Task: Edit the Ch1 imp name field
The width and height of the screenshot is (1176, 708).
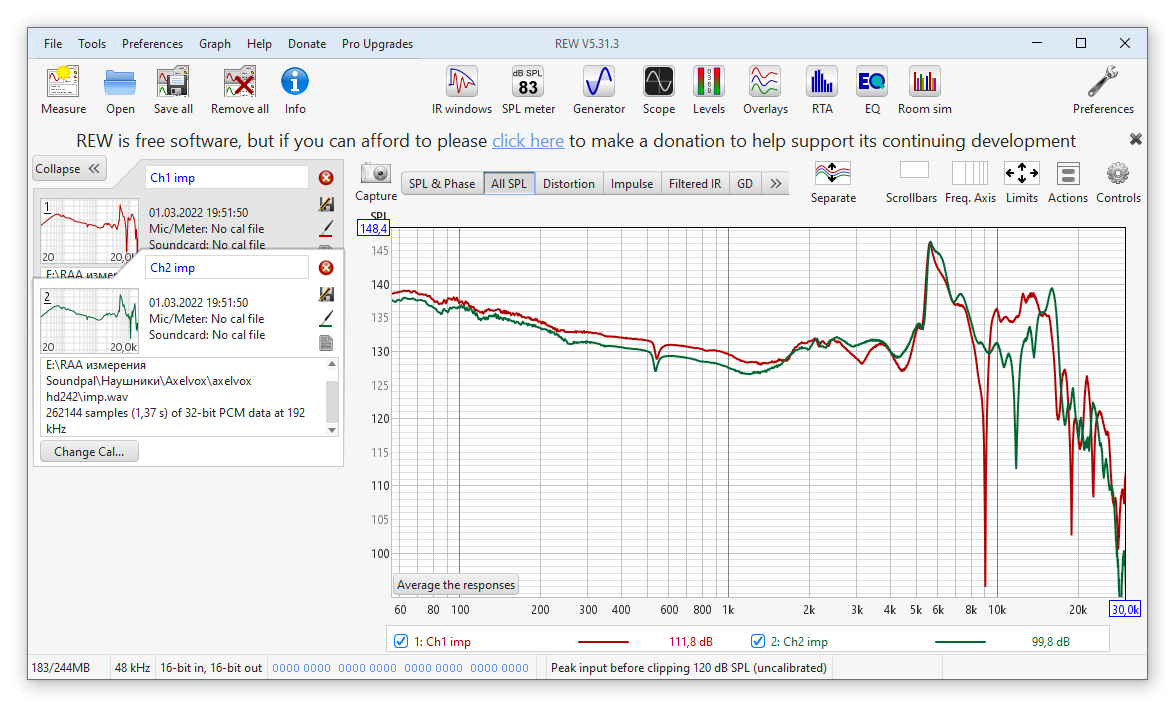Action: pyautogui.click(x=226, y=178)
